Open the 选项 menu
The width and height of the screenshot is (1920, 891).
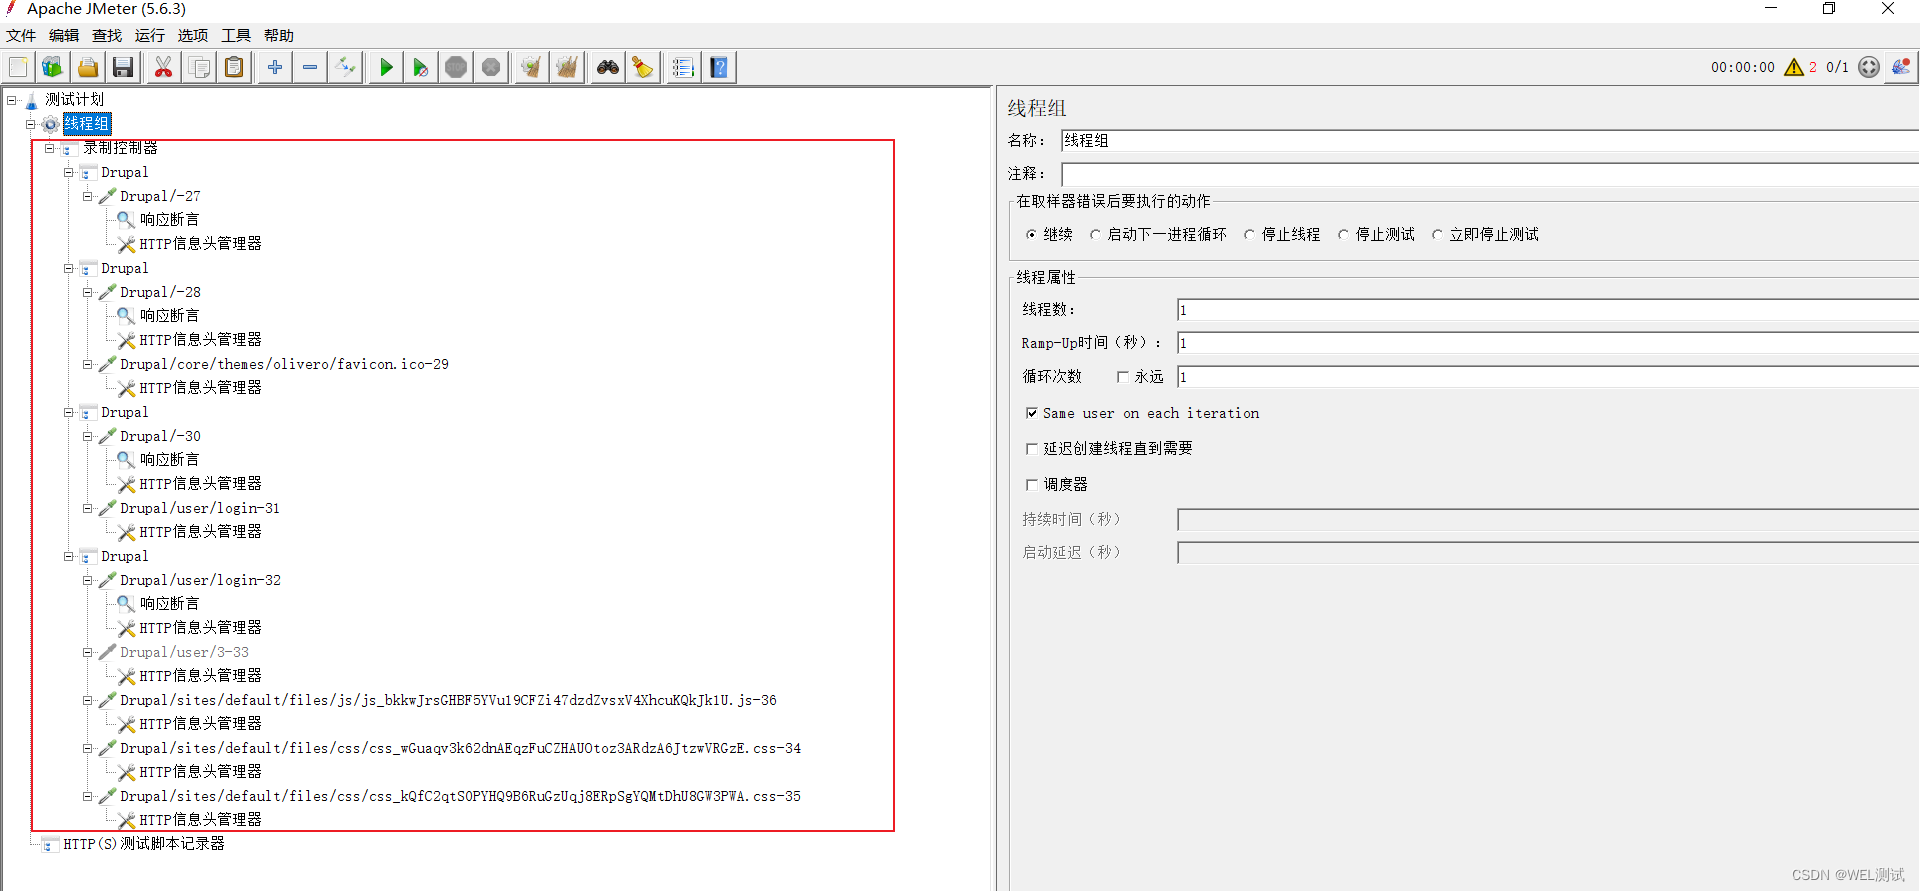coord(193,35)
